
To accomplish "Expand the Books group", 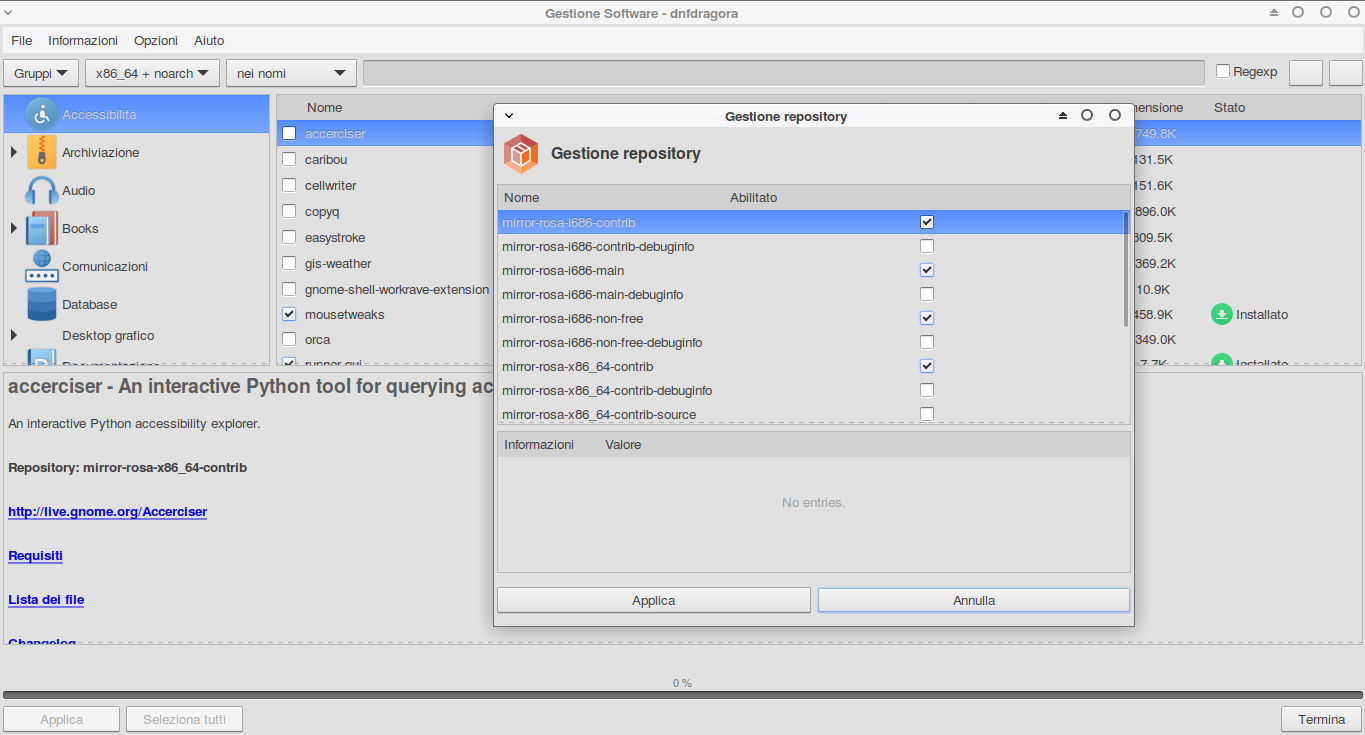I will (x=14, y=228).
